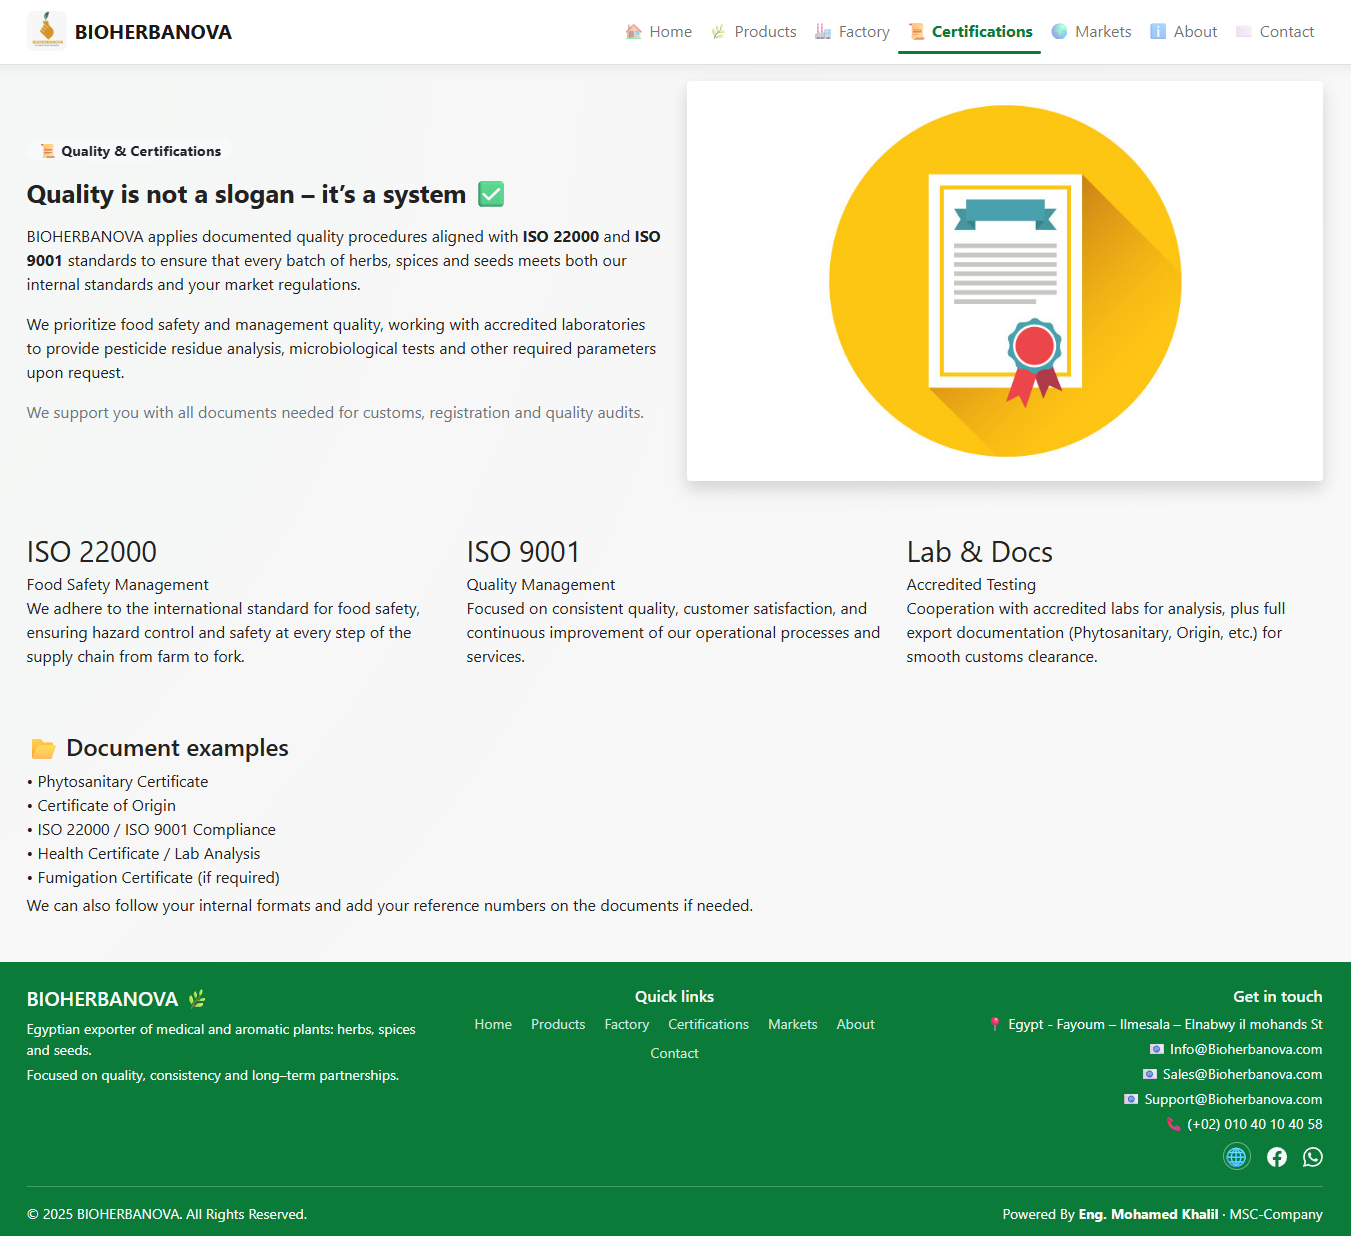Image resolution: width=1351 pixels, height=1236 pixels.
Task: Select the Certifications tab in navbar
Action: pyautogui.click(x=970, y=32)
